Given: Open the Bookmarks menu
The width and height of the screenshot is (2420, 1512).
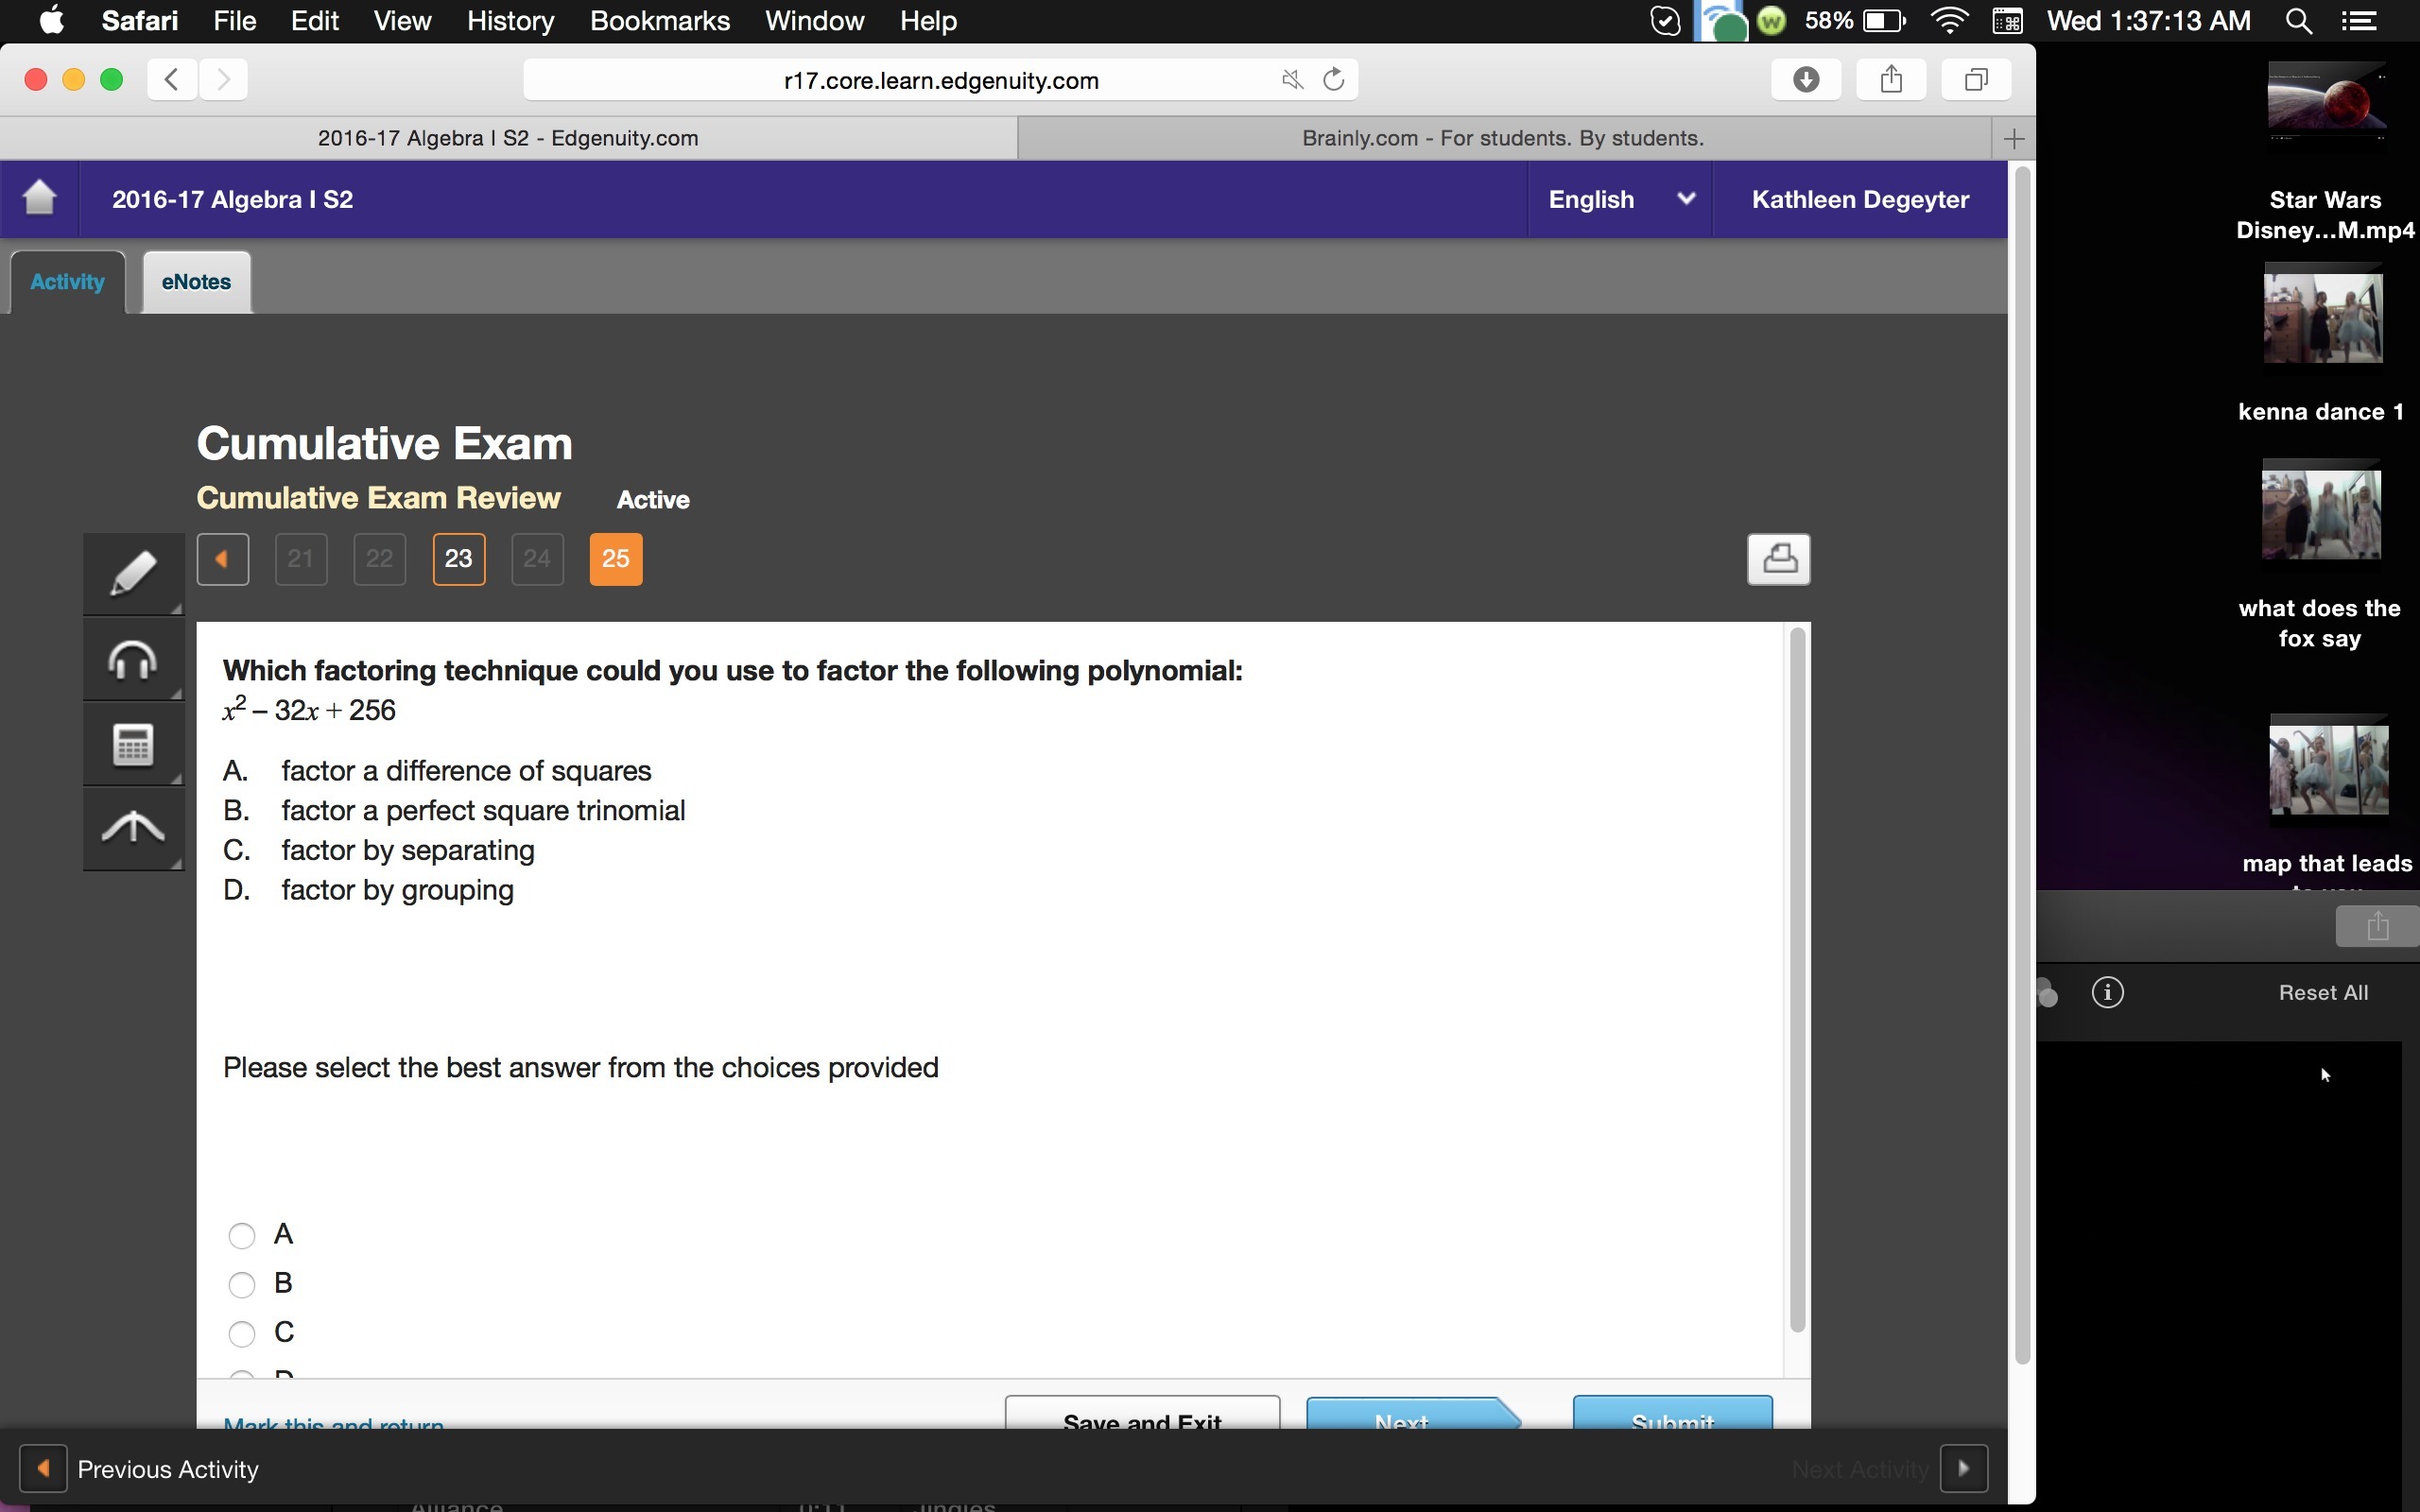Looking at the screenshot, I should pyautogui.click(x=659, y=21).
